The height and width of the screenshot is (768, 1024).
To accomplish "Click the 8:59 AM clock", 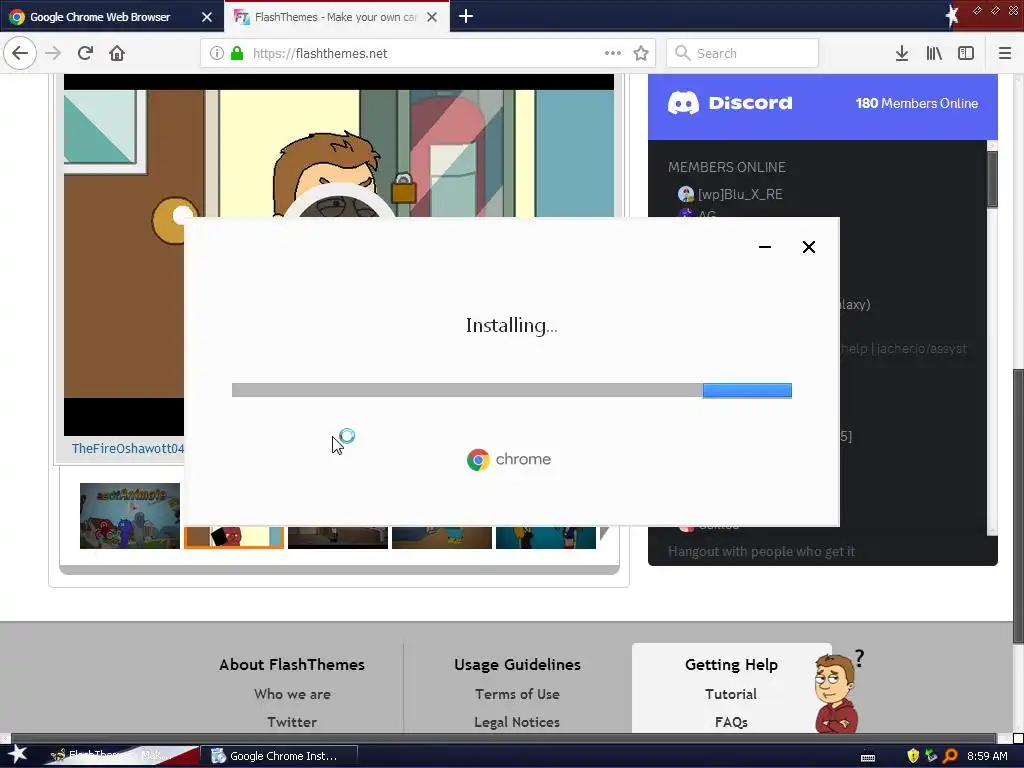I will [x=987, y=756].
